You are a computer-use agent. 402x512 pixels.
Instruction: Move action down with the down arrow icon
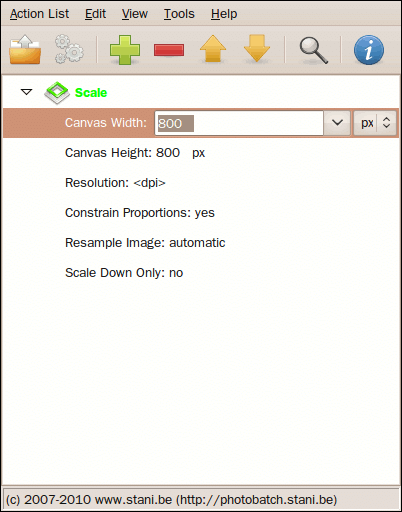[257, 49]
